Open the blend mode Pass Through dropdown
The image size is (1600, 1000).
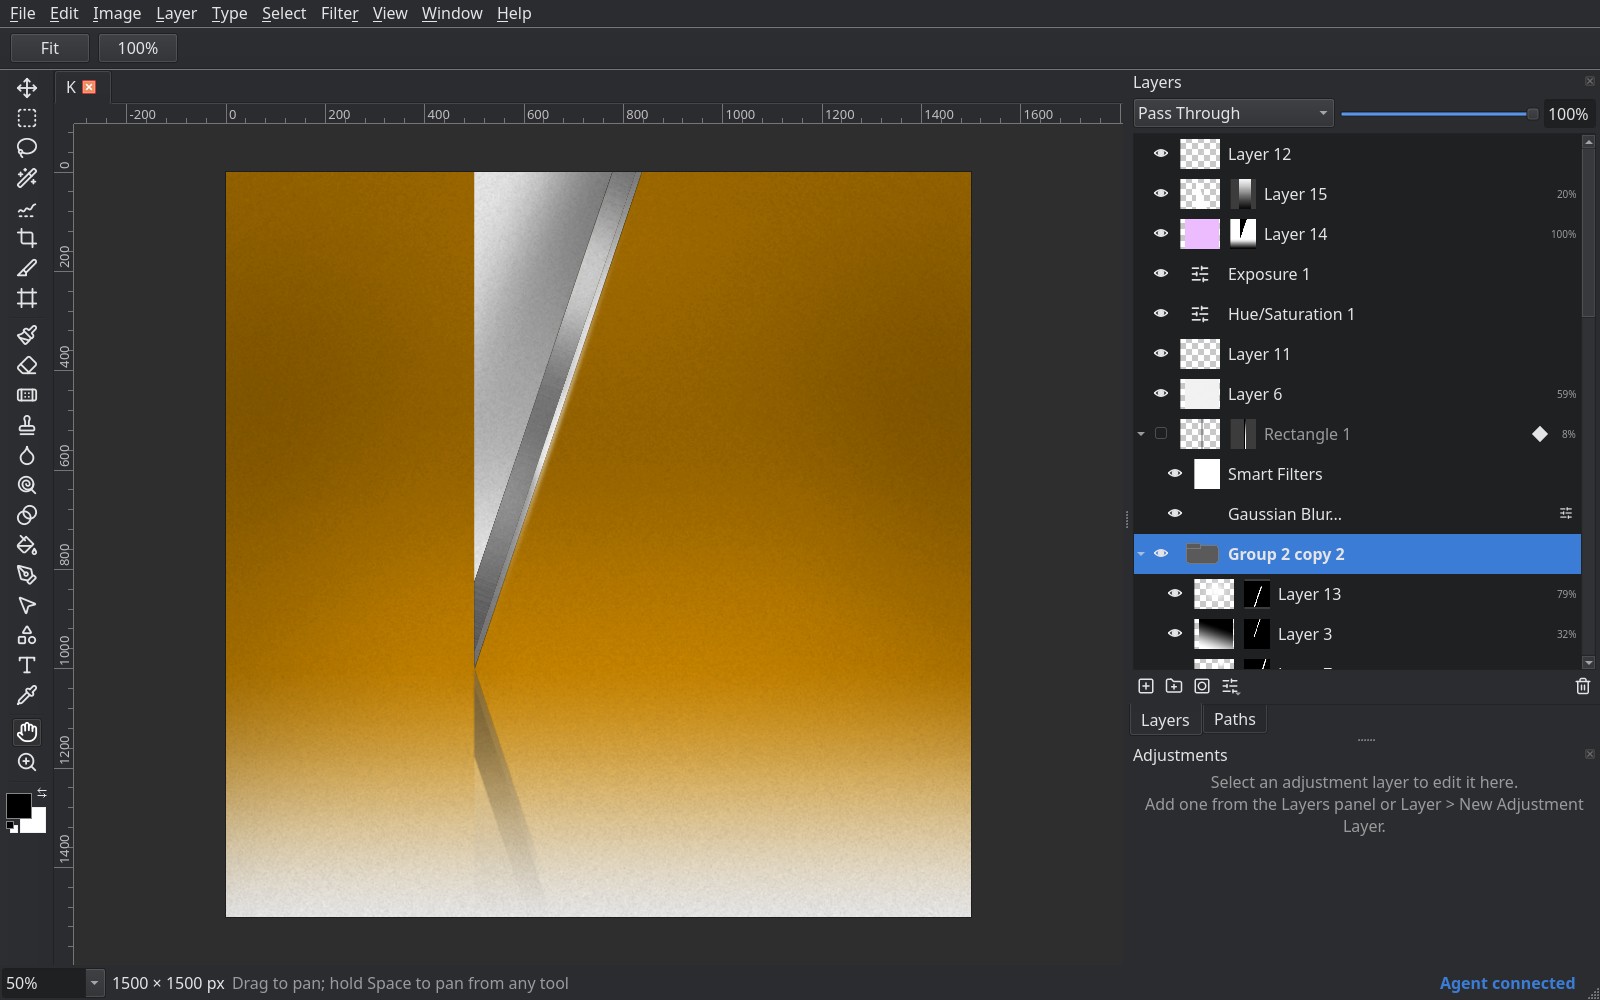point(1234,114)
